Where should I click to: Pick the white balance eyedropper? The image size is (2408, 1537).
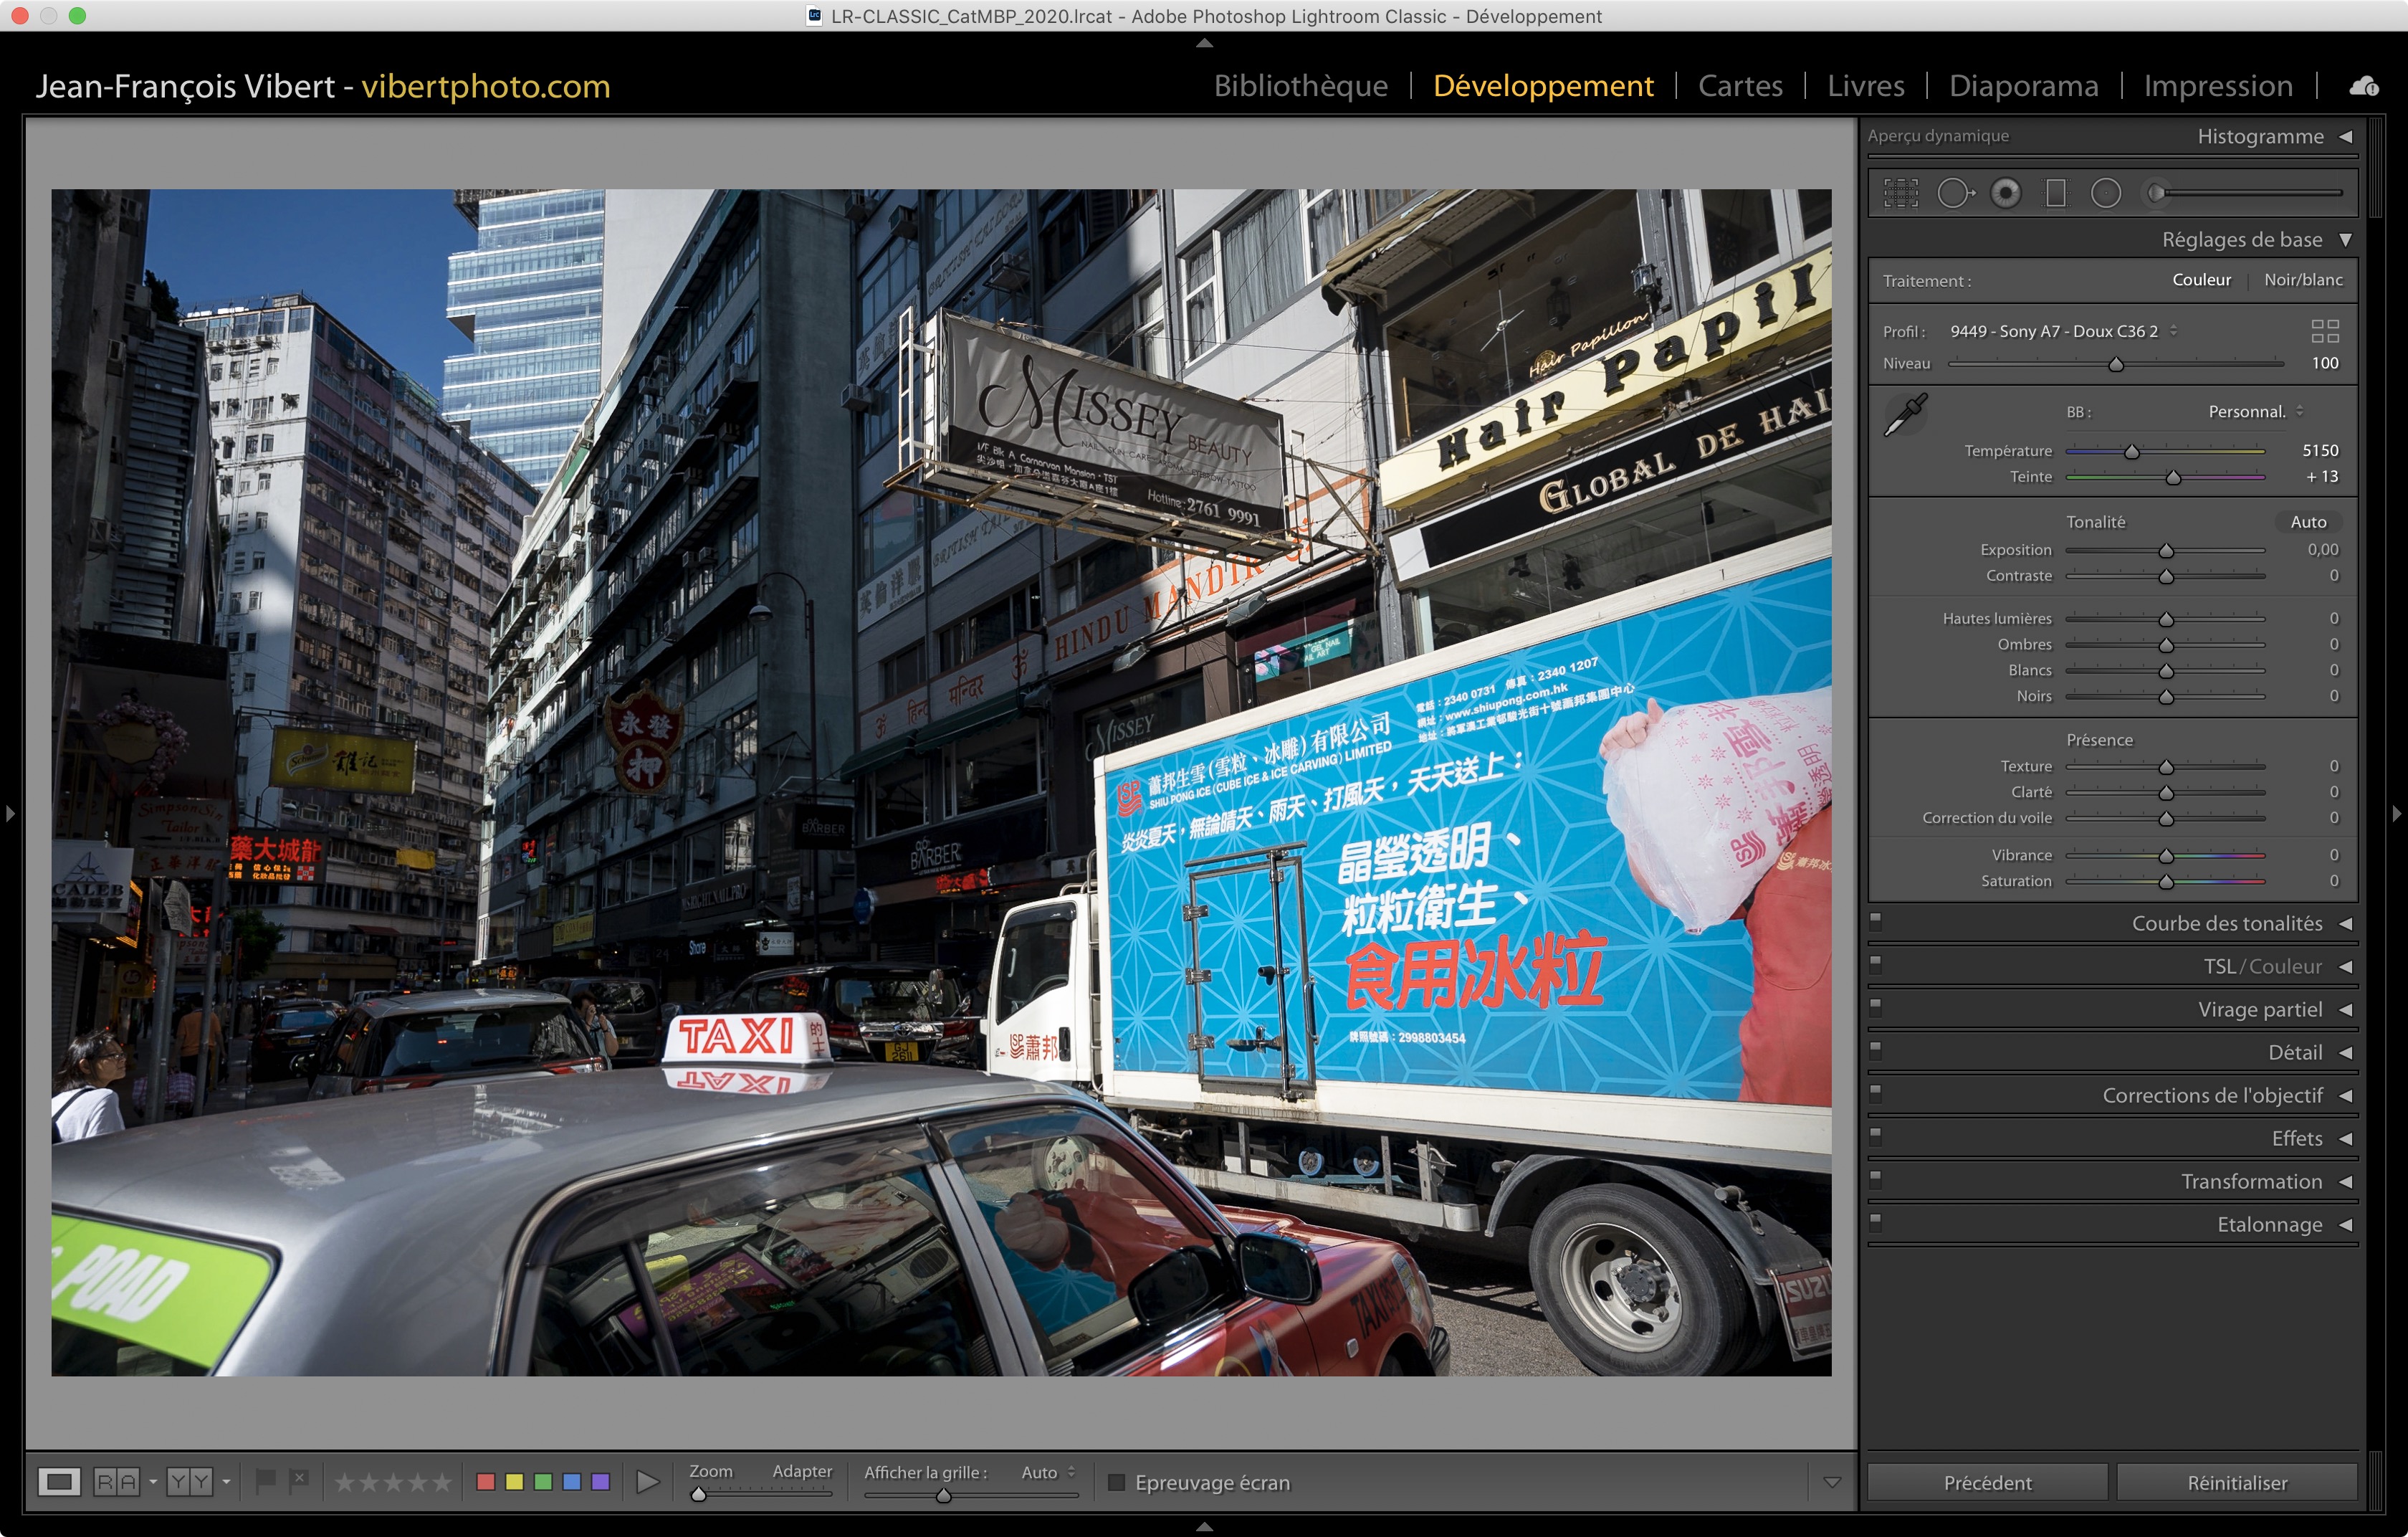1905,414
